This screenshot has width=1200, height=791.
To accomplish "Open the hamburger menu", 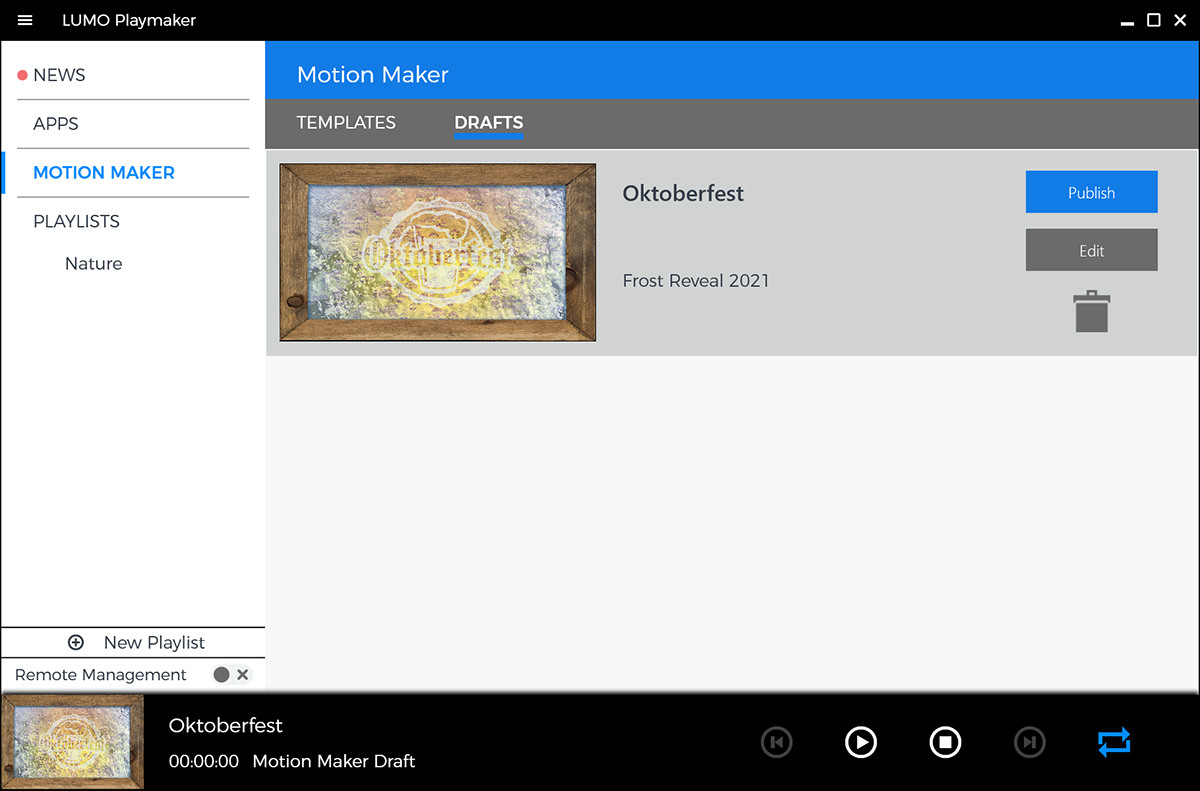I will 25,20.
